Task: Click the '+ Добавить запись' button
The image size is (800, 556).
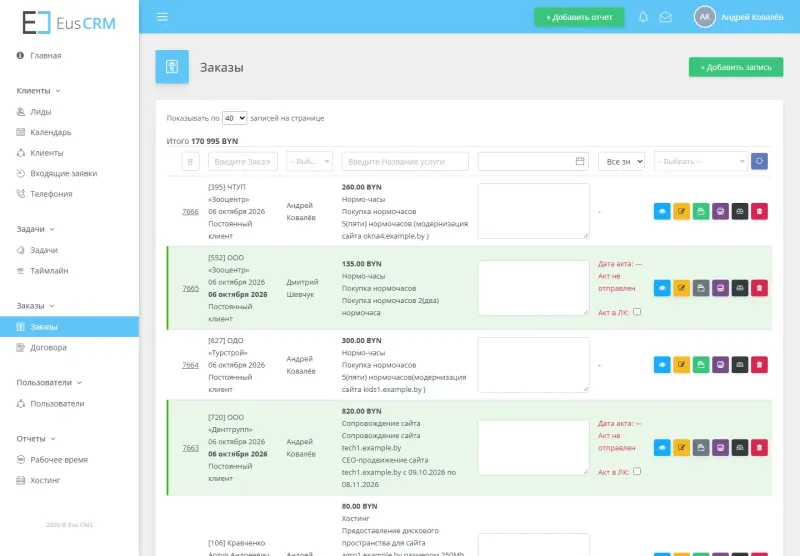Action: click(x=736, y=67)
